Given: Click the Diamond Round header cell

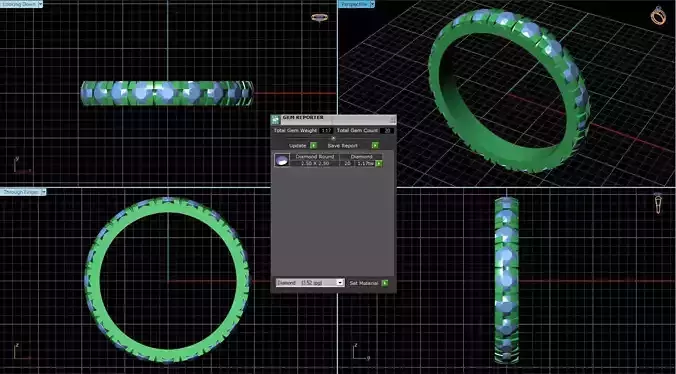Looking at the screenshot, I should (315, 157).
